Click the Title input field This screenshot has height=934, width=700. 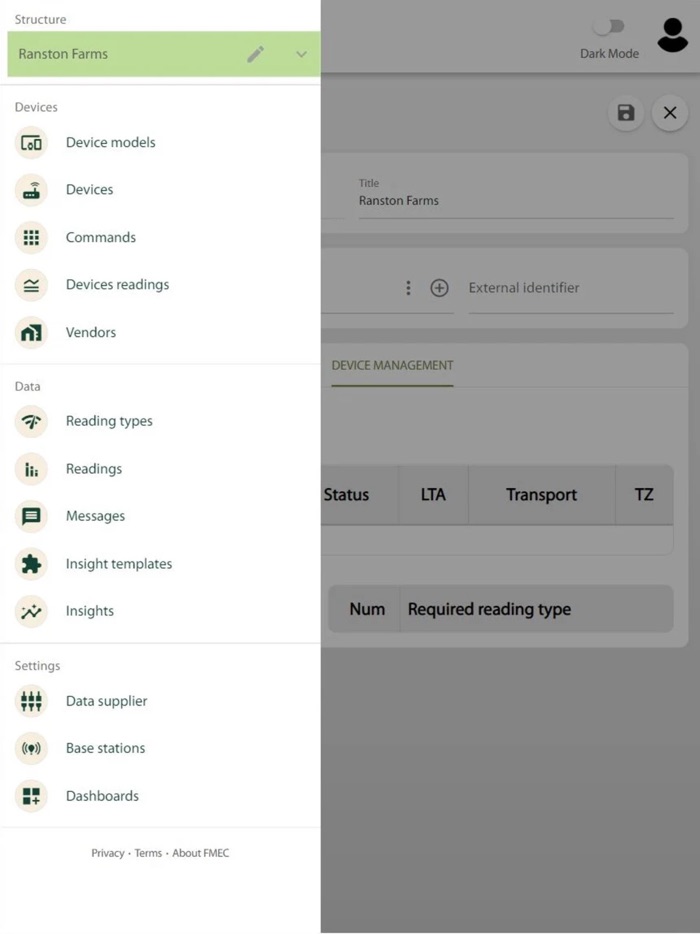coord(516,200)
